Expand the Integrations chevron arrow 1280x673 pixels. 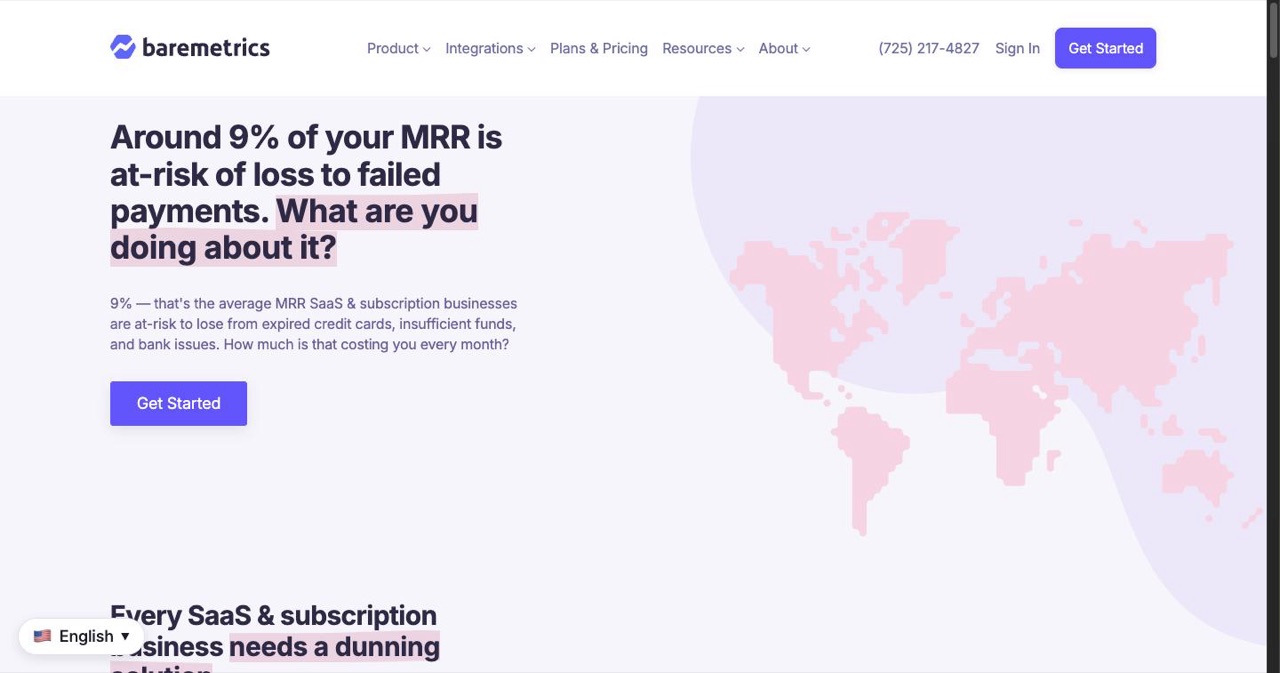[531, 49]
